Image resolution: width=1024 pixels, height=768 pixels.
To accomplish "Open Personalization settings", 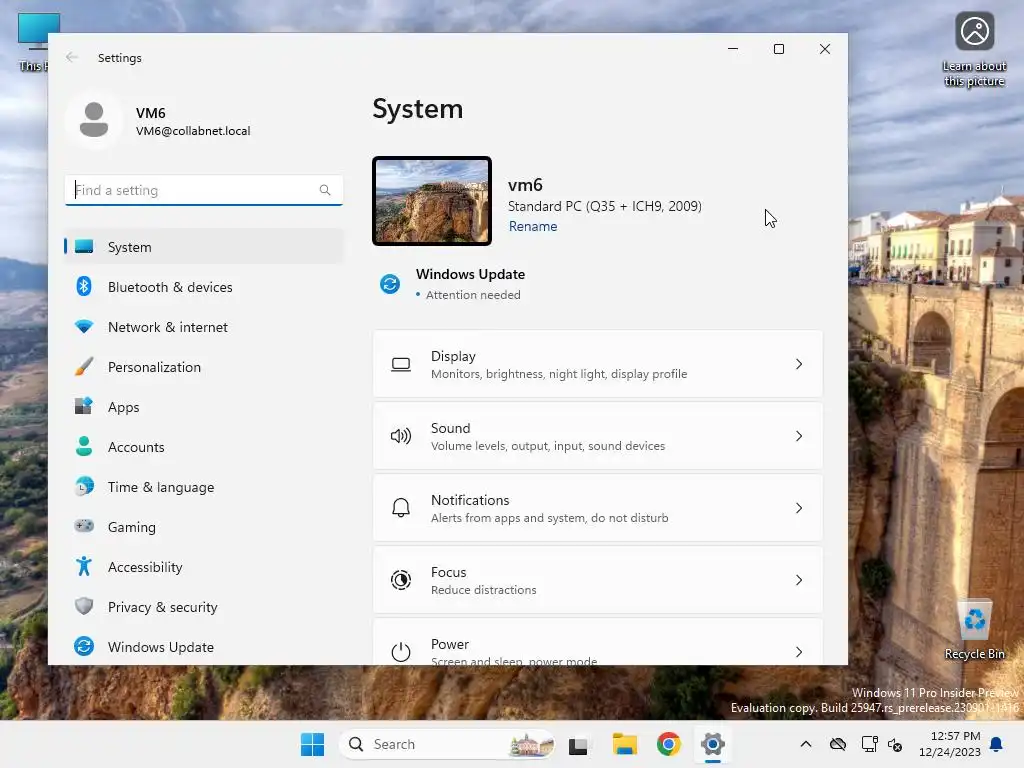I will (x=204, y=366).
